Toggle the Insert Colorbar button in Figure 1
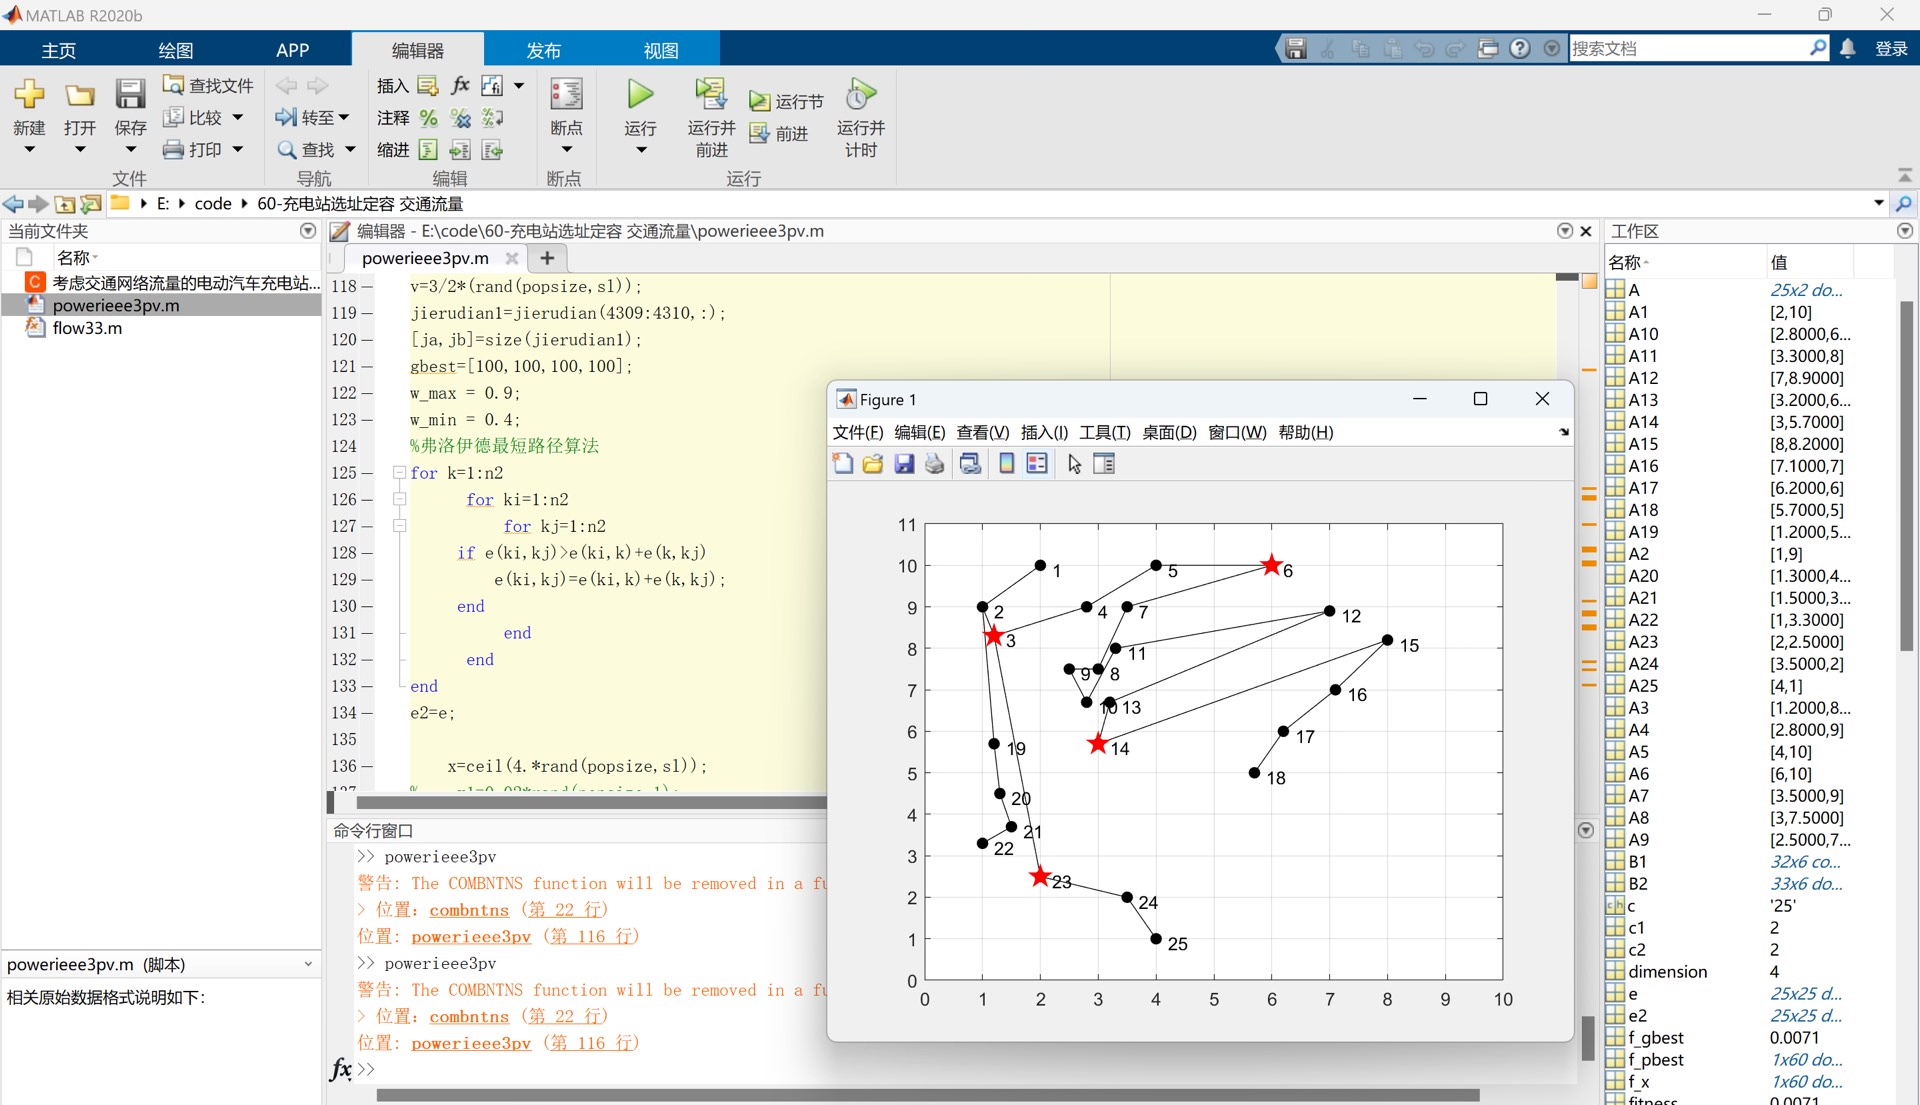This screenshot has width=1920, height=1105. click(1007, 464)
